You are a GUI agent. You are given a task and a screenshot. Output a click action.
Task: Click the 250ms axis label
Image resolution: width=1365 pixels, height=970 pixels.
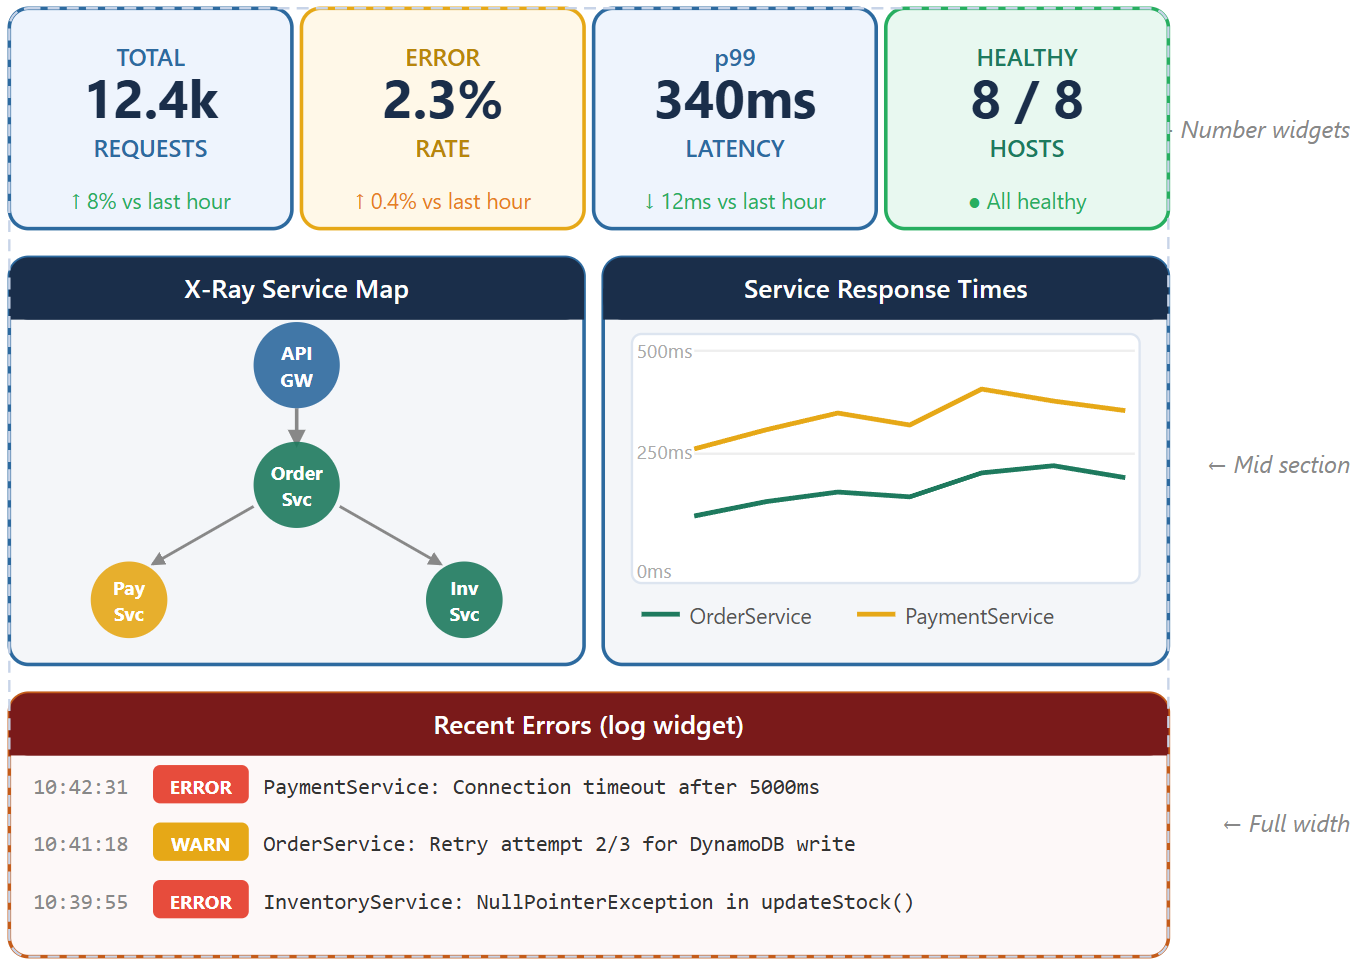(665, 453)
